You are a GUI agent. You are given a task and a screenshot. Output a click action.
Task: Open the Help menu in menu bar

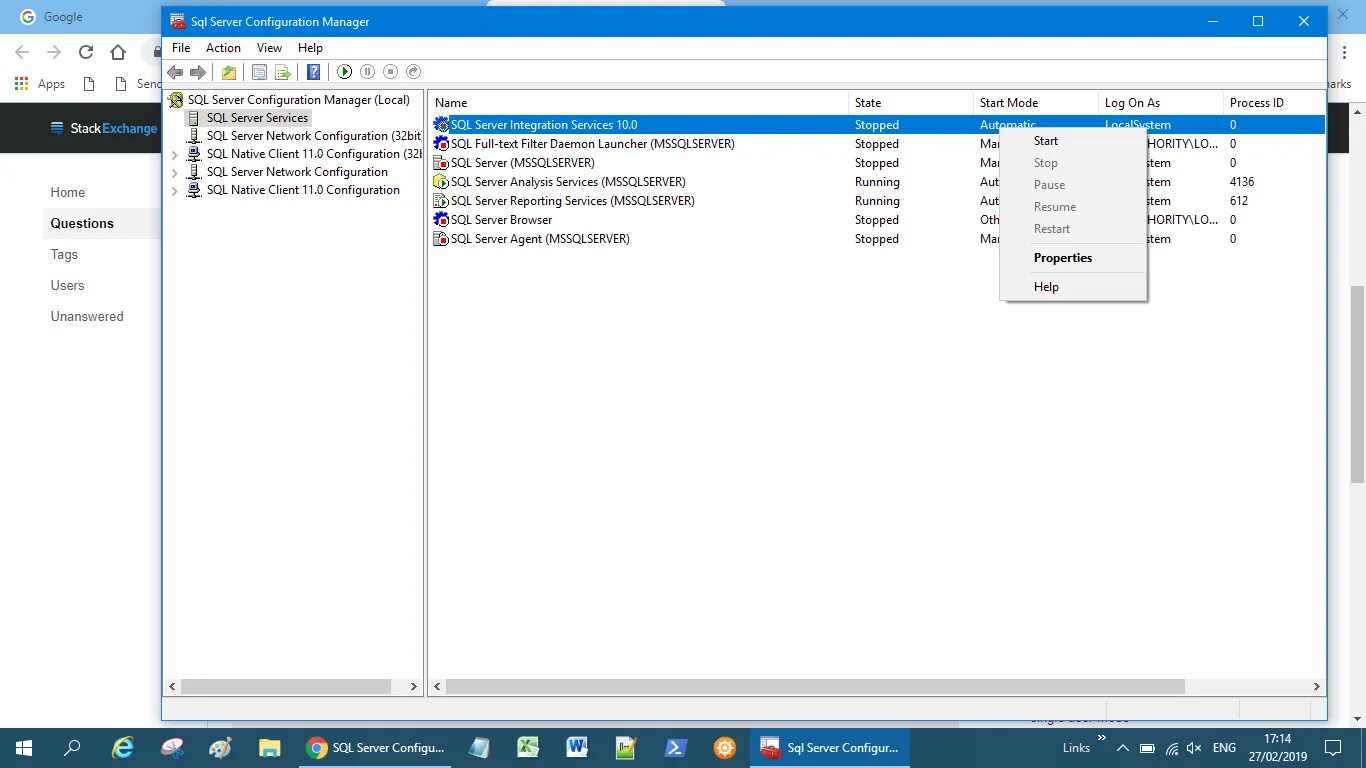310,47
